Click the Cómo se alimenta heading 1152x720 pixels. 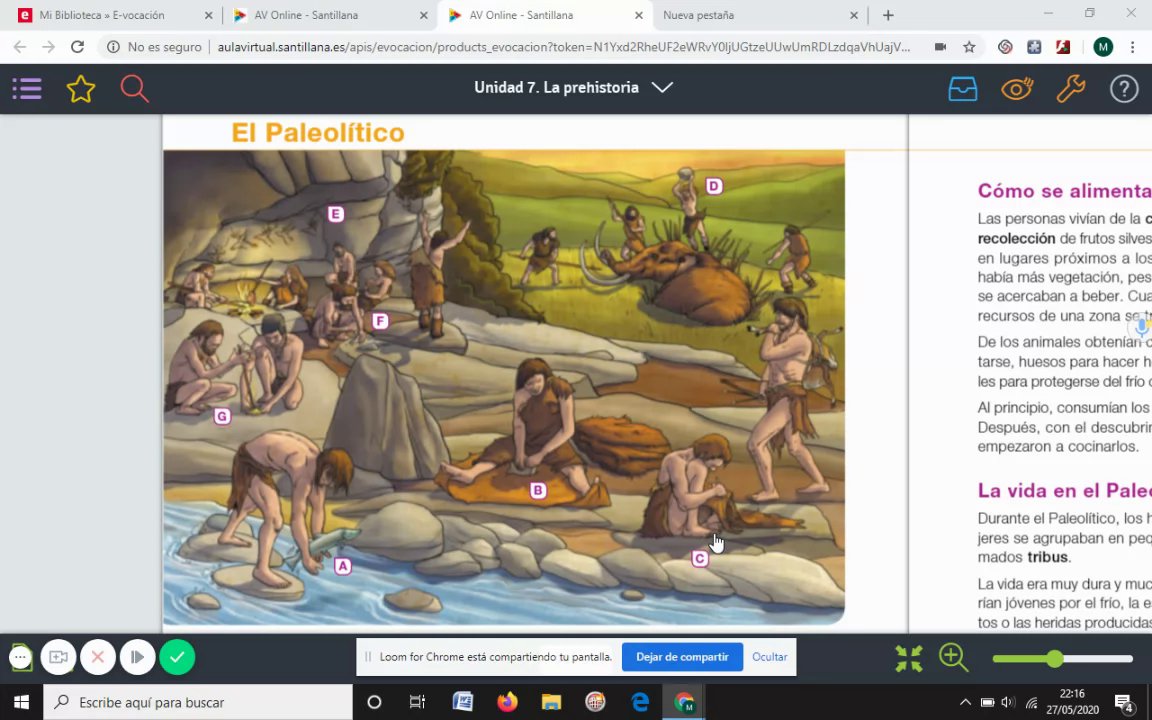coord(1064,190)
